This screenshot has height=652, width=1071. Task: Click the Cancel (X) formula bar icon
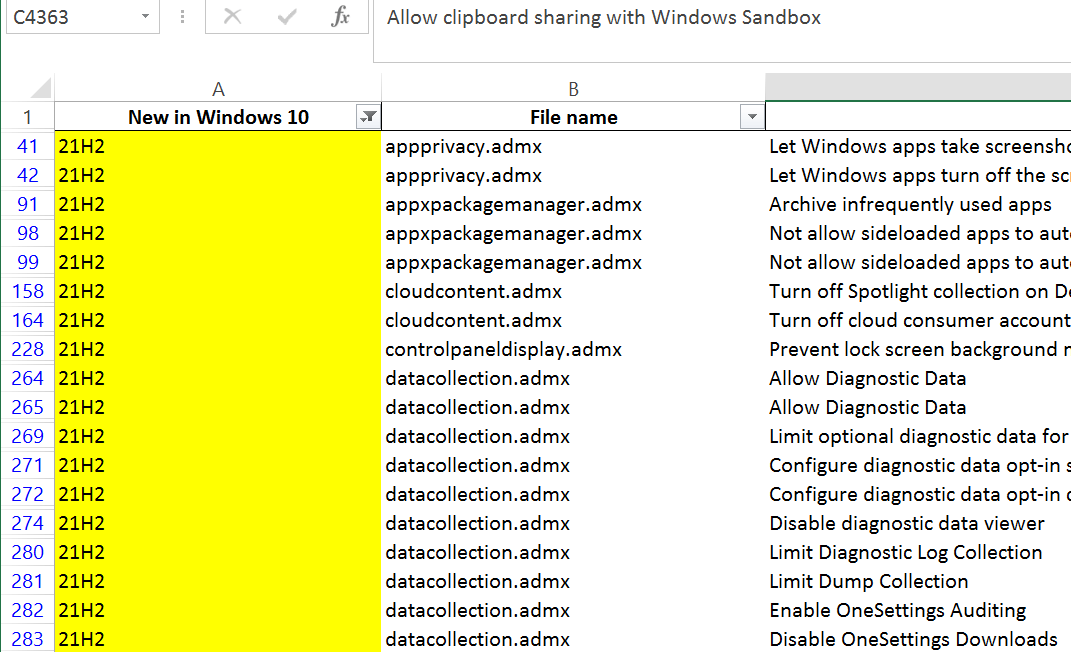point(232,16)
